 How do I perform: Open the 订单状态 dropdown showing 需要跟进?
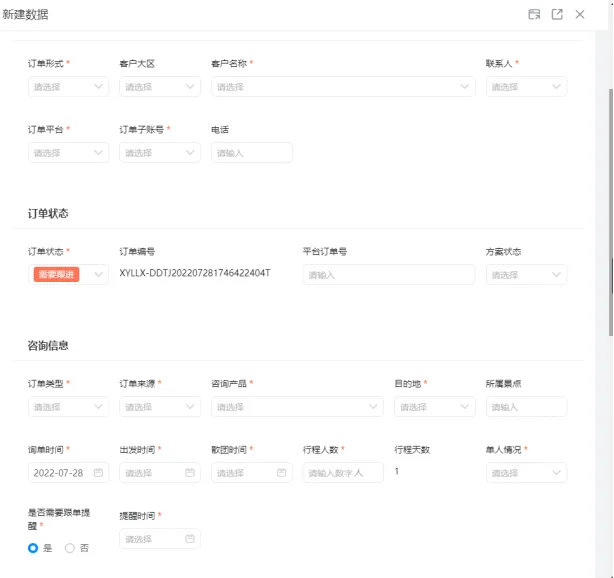tap(68, 275)
